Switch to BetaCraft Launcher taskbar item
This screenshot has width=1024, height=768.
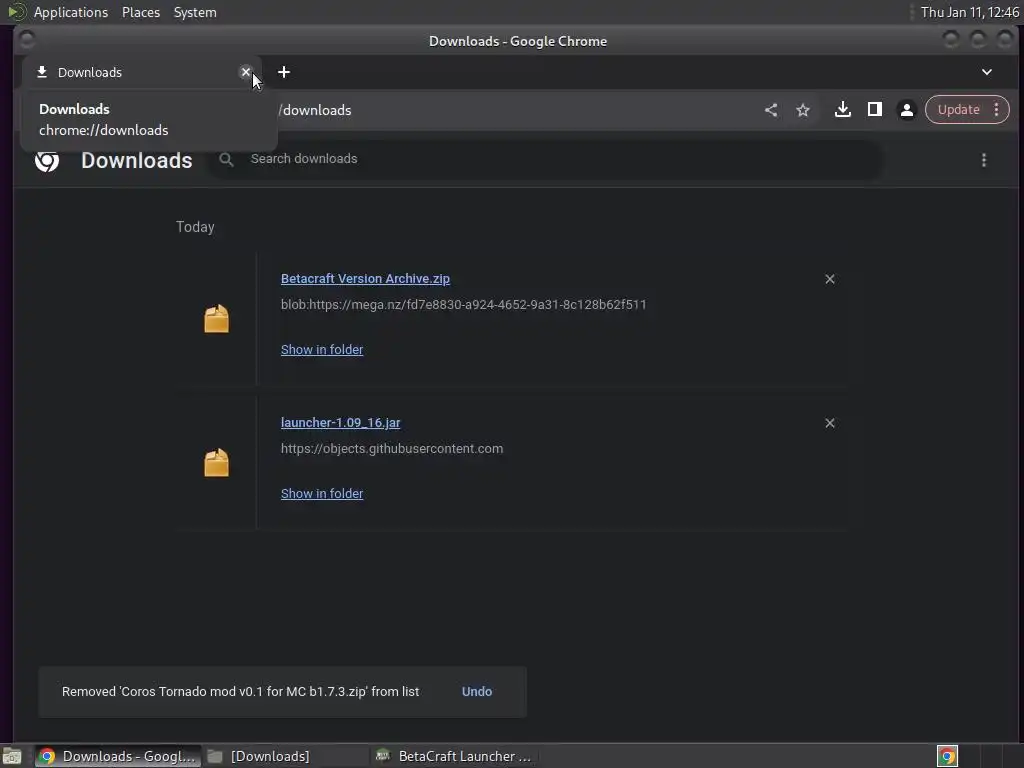(x=454, y=756)
